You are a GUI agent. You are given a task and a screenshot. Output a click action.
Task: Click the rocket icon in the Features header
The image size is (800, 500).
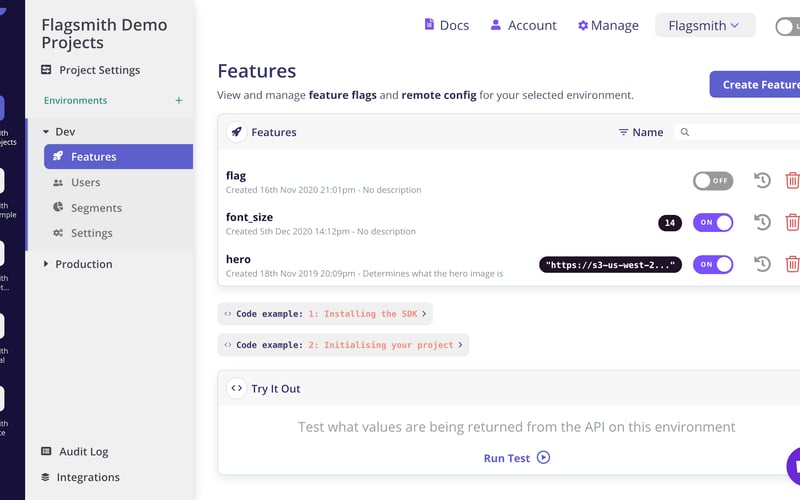[237, 132]
